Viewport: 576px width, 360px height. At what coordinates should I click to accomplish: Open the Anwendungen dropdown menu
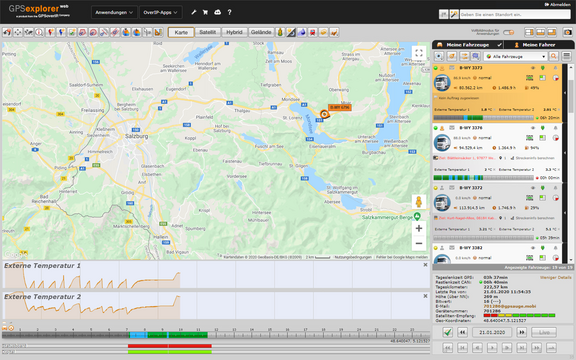[x=114, y=12]
